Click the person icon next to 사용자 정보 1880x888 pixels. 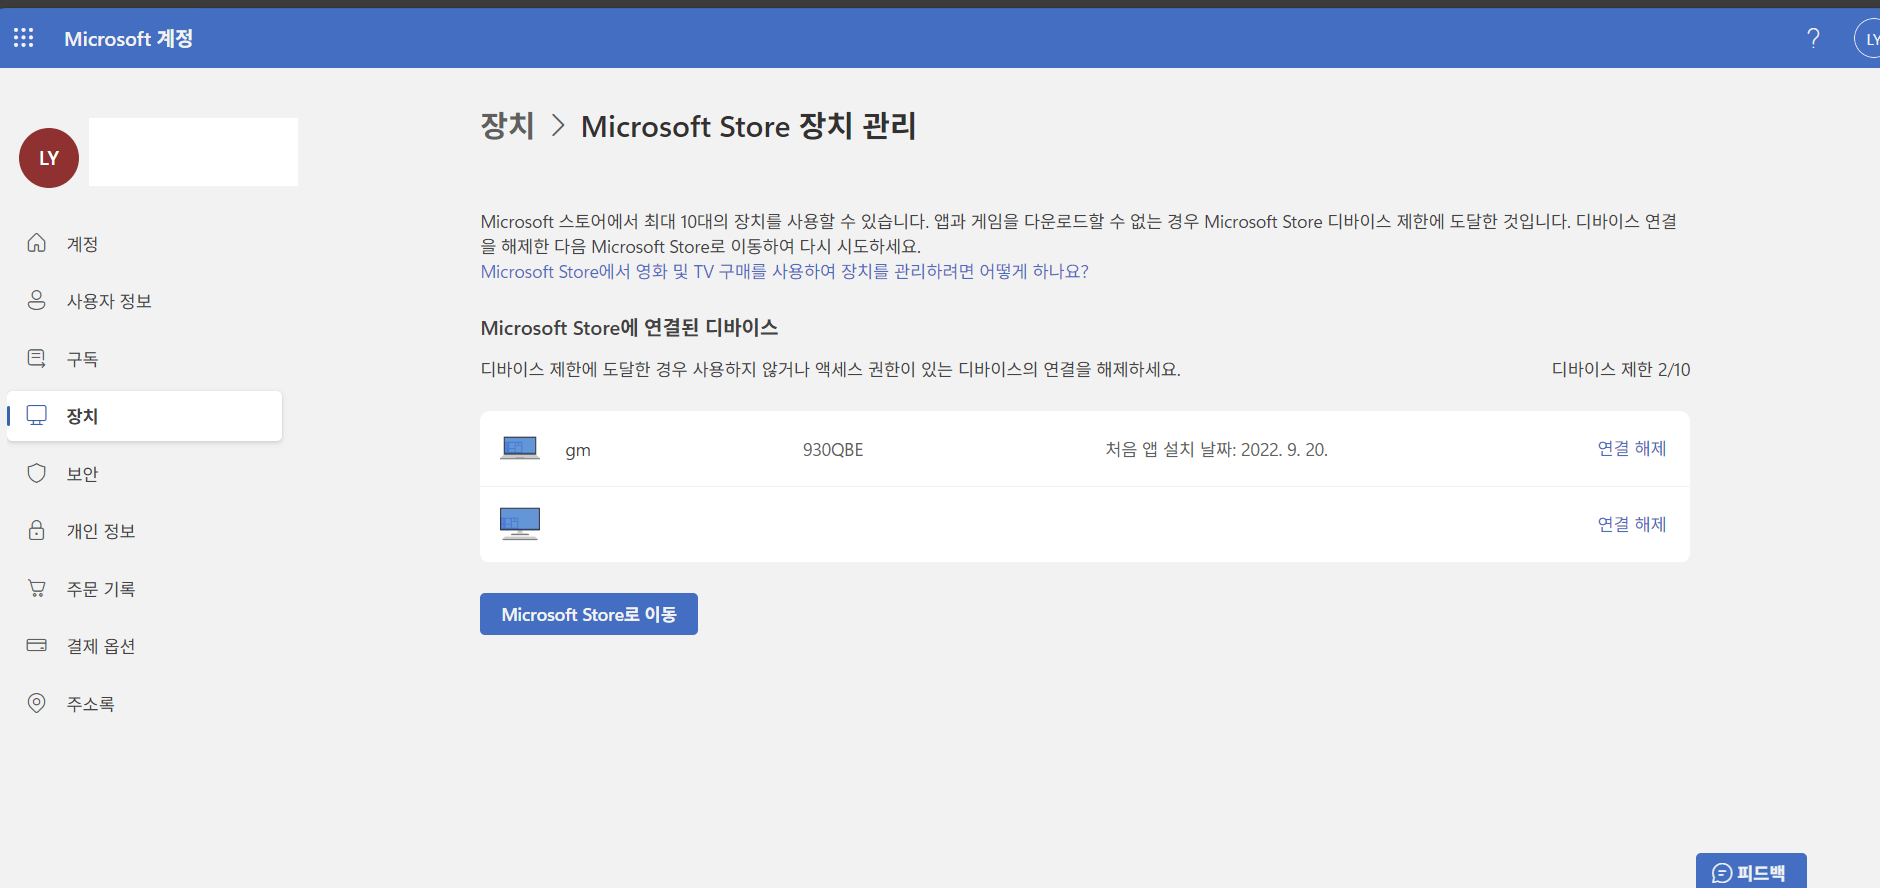[37, 300]
